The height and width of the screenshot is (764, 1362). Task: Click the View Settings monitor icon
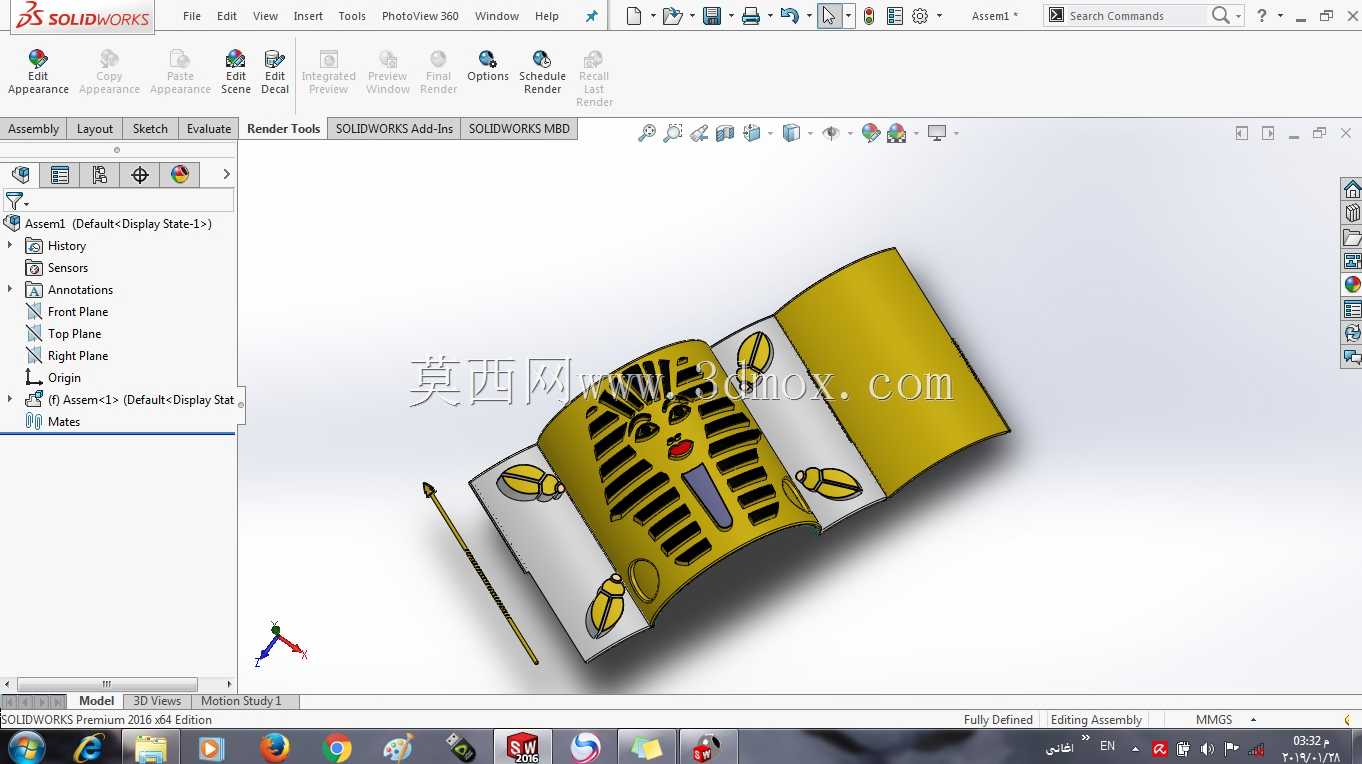pyautogui.click(x=937, y=133)
